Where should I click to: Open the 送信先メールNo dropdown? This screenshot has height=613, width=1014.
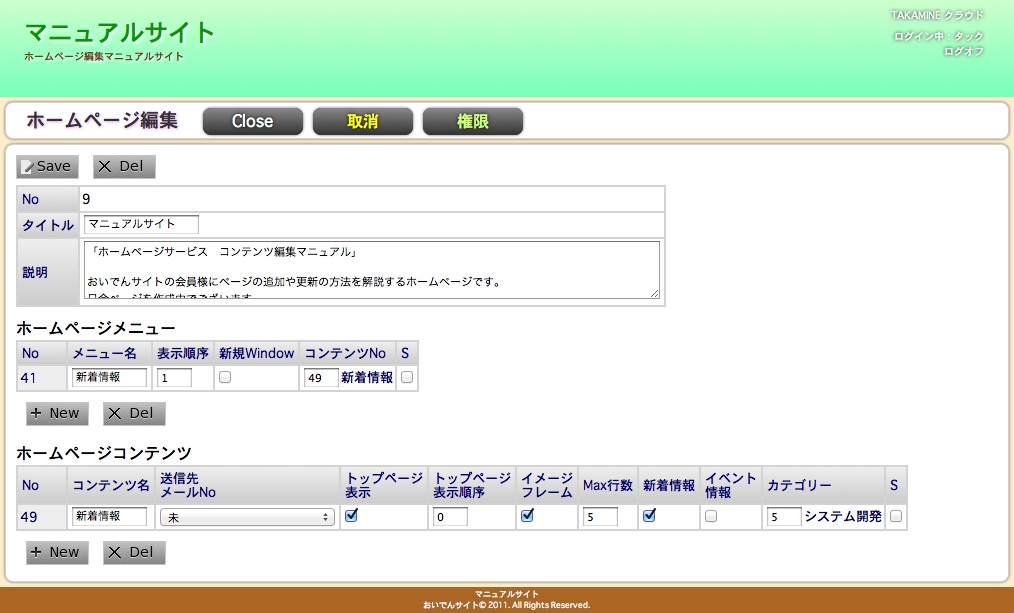247,517
